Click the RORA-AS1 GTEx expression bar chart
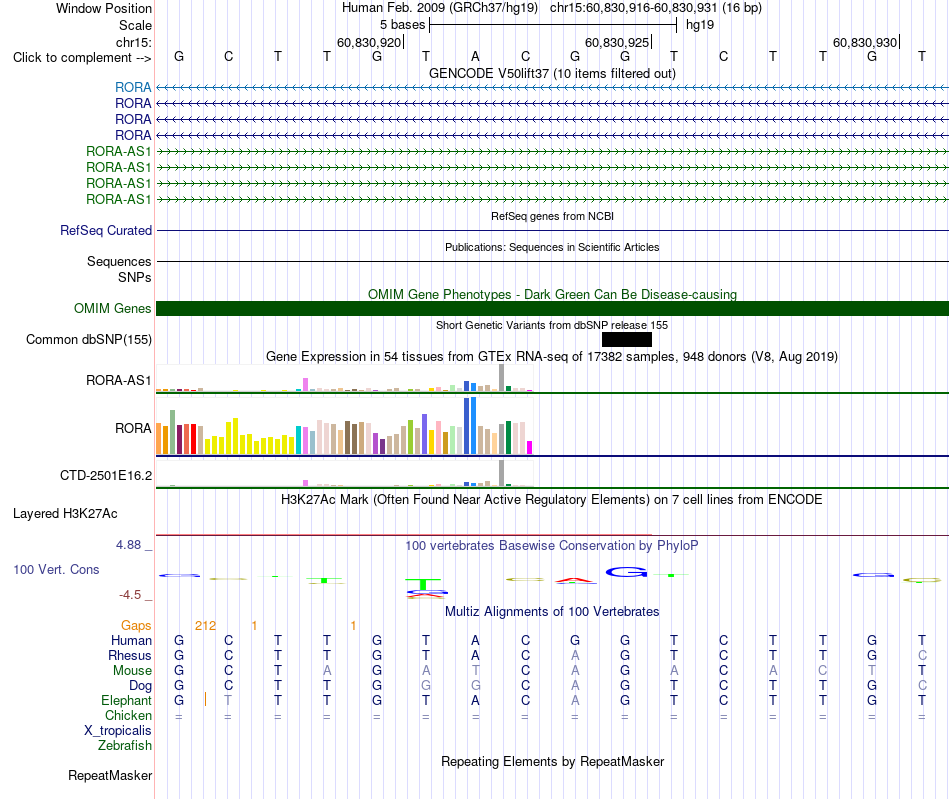Image resolution: width=950 pixels, height=799 pixels. [x=344, y=379]
